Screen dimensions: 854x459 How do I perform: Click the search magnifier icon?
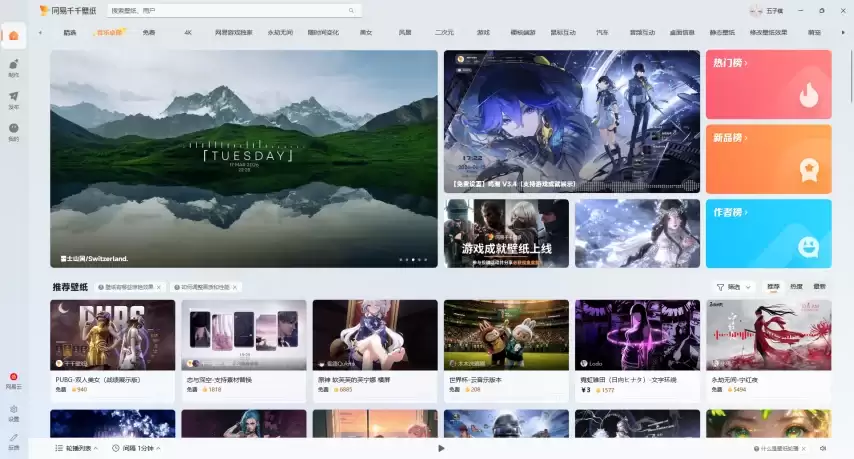(x=351, y=10)
